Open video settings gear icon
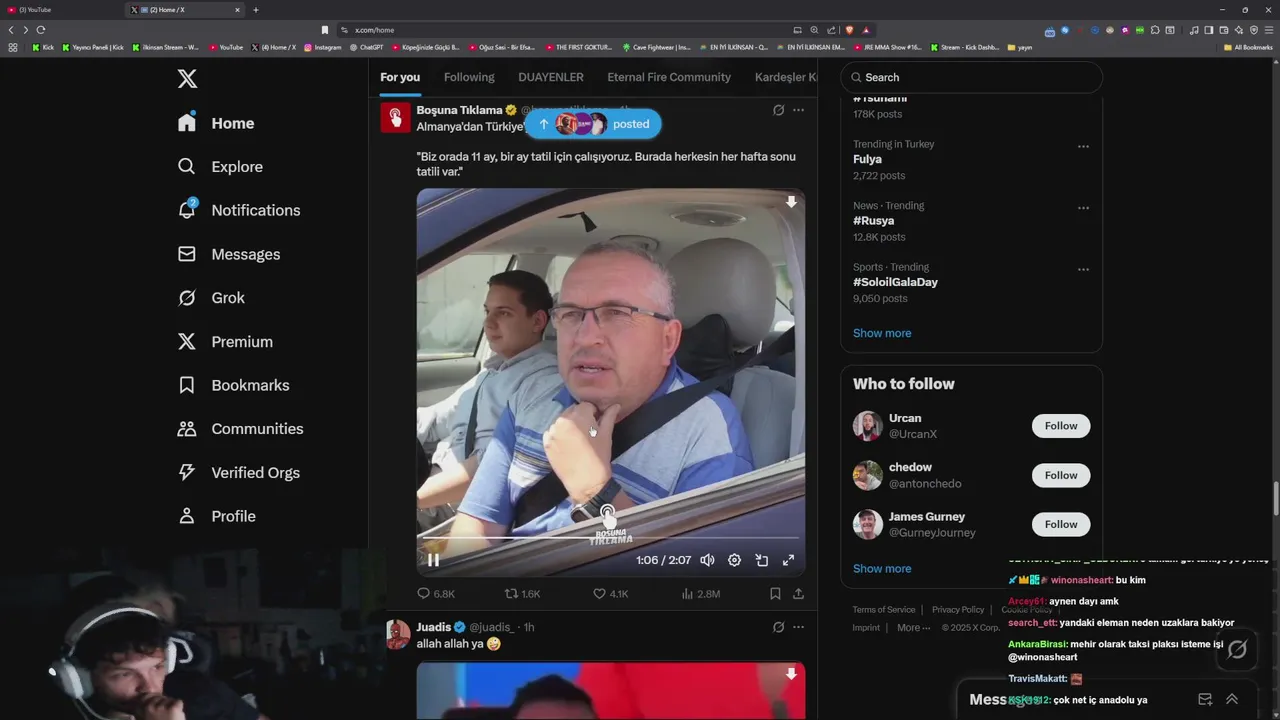The width and height of the screenshot is (1280, 720). point(734,560)
